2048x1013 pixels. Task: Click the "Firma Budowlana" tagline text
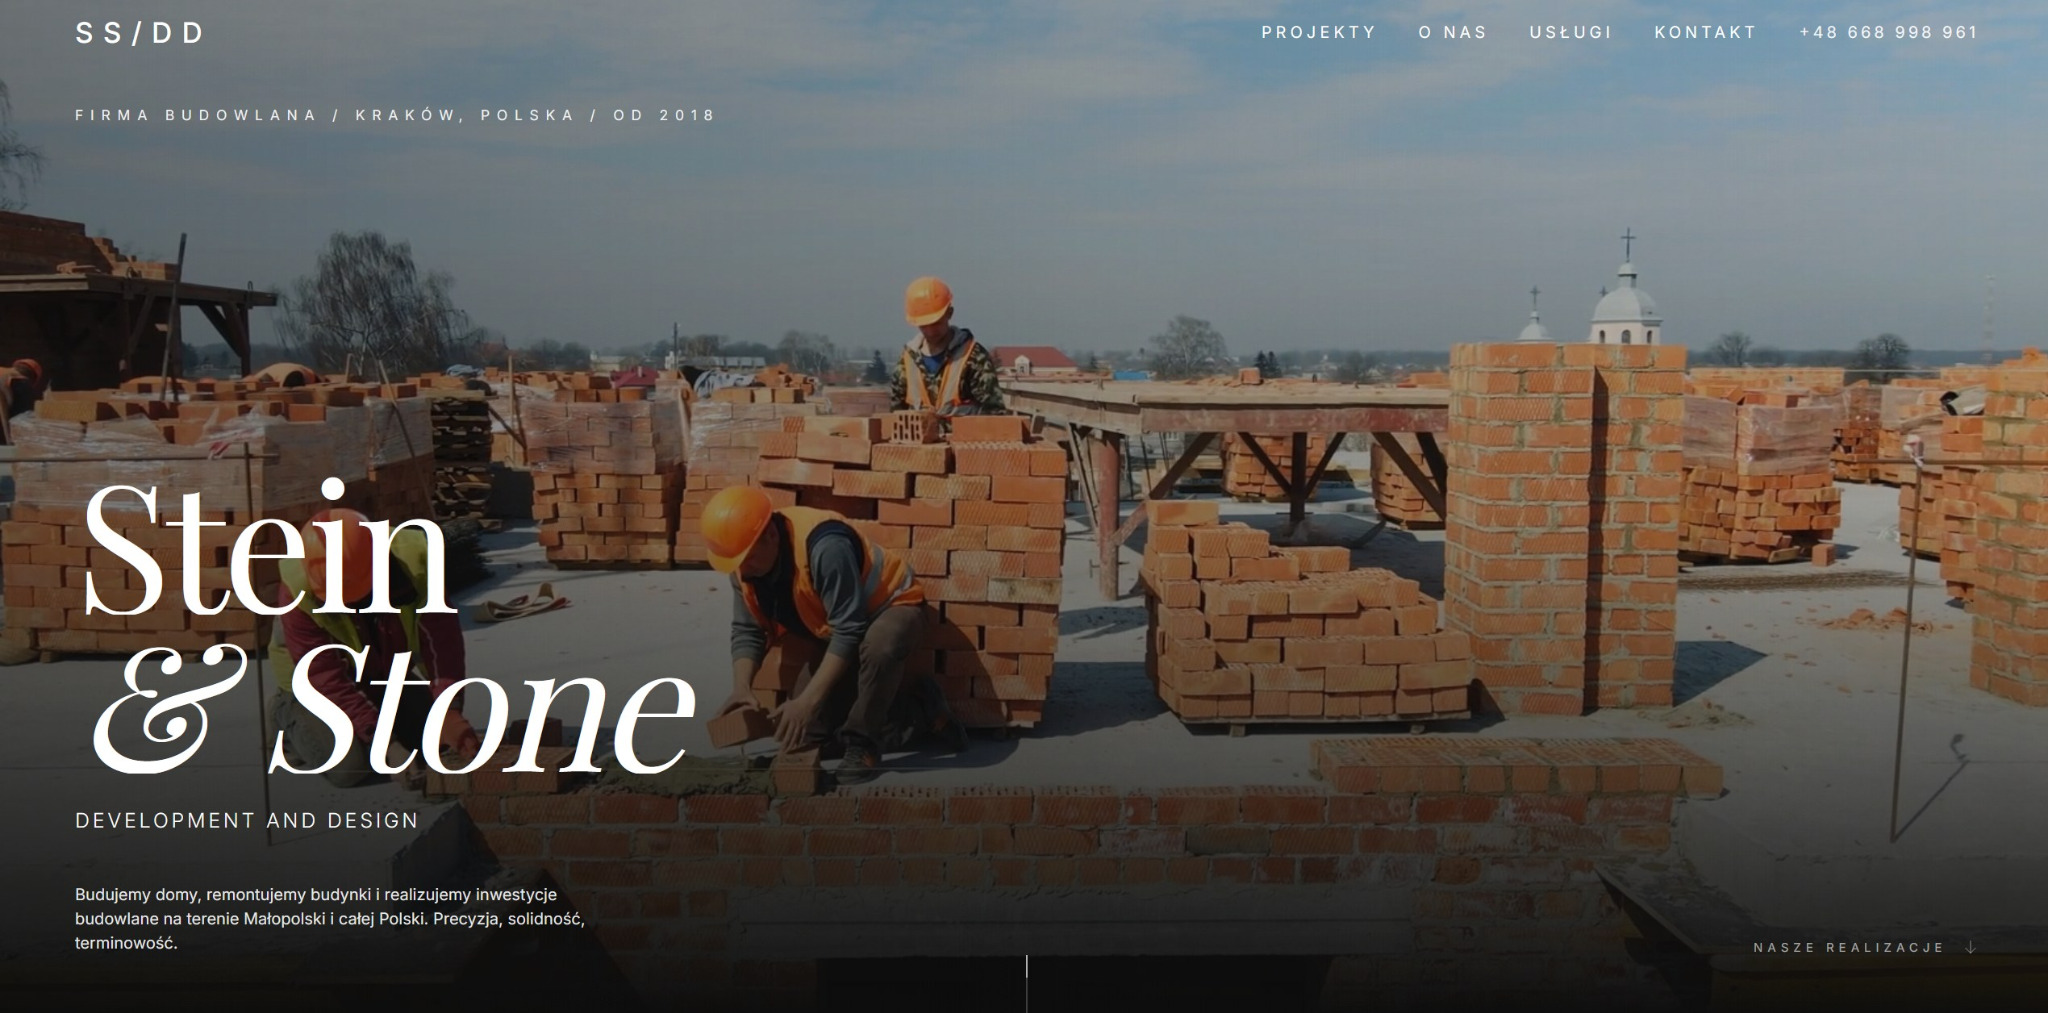[x=196, y=115]
